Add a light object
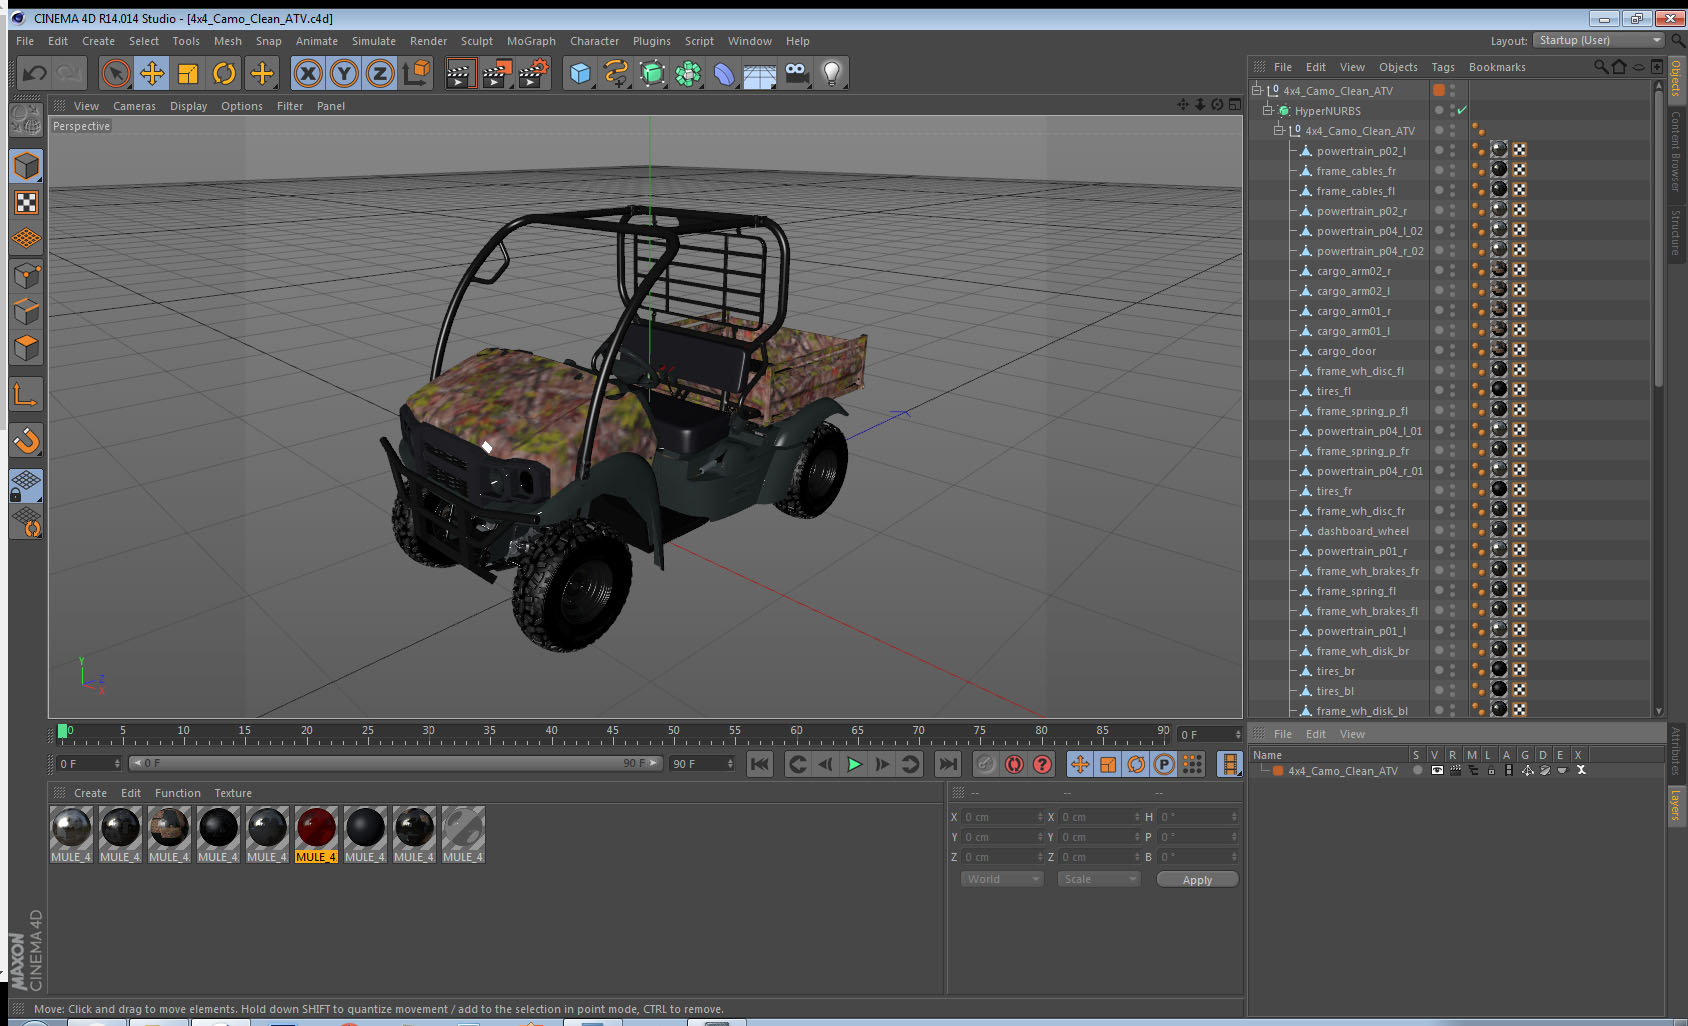 (832, 73)
